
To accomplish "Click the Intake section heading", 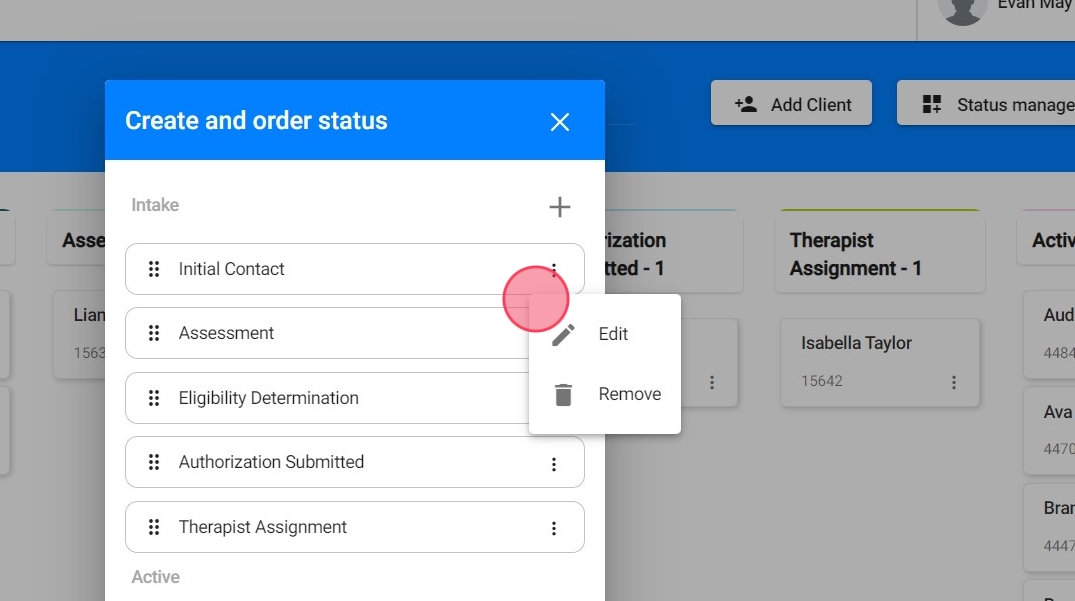I will (155, 205).
